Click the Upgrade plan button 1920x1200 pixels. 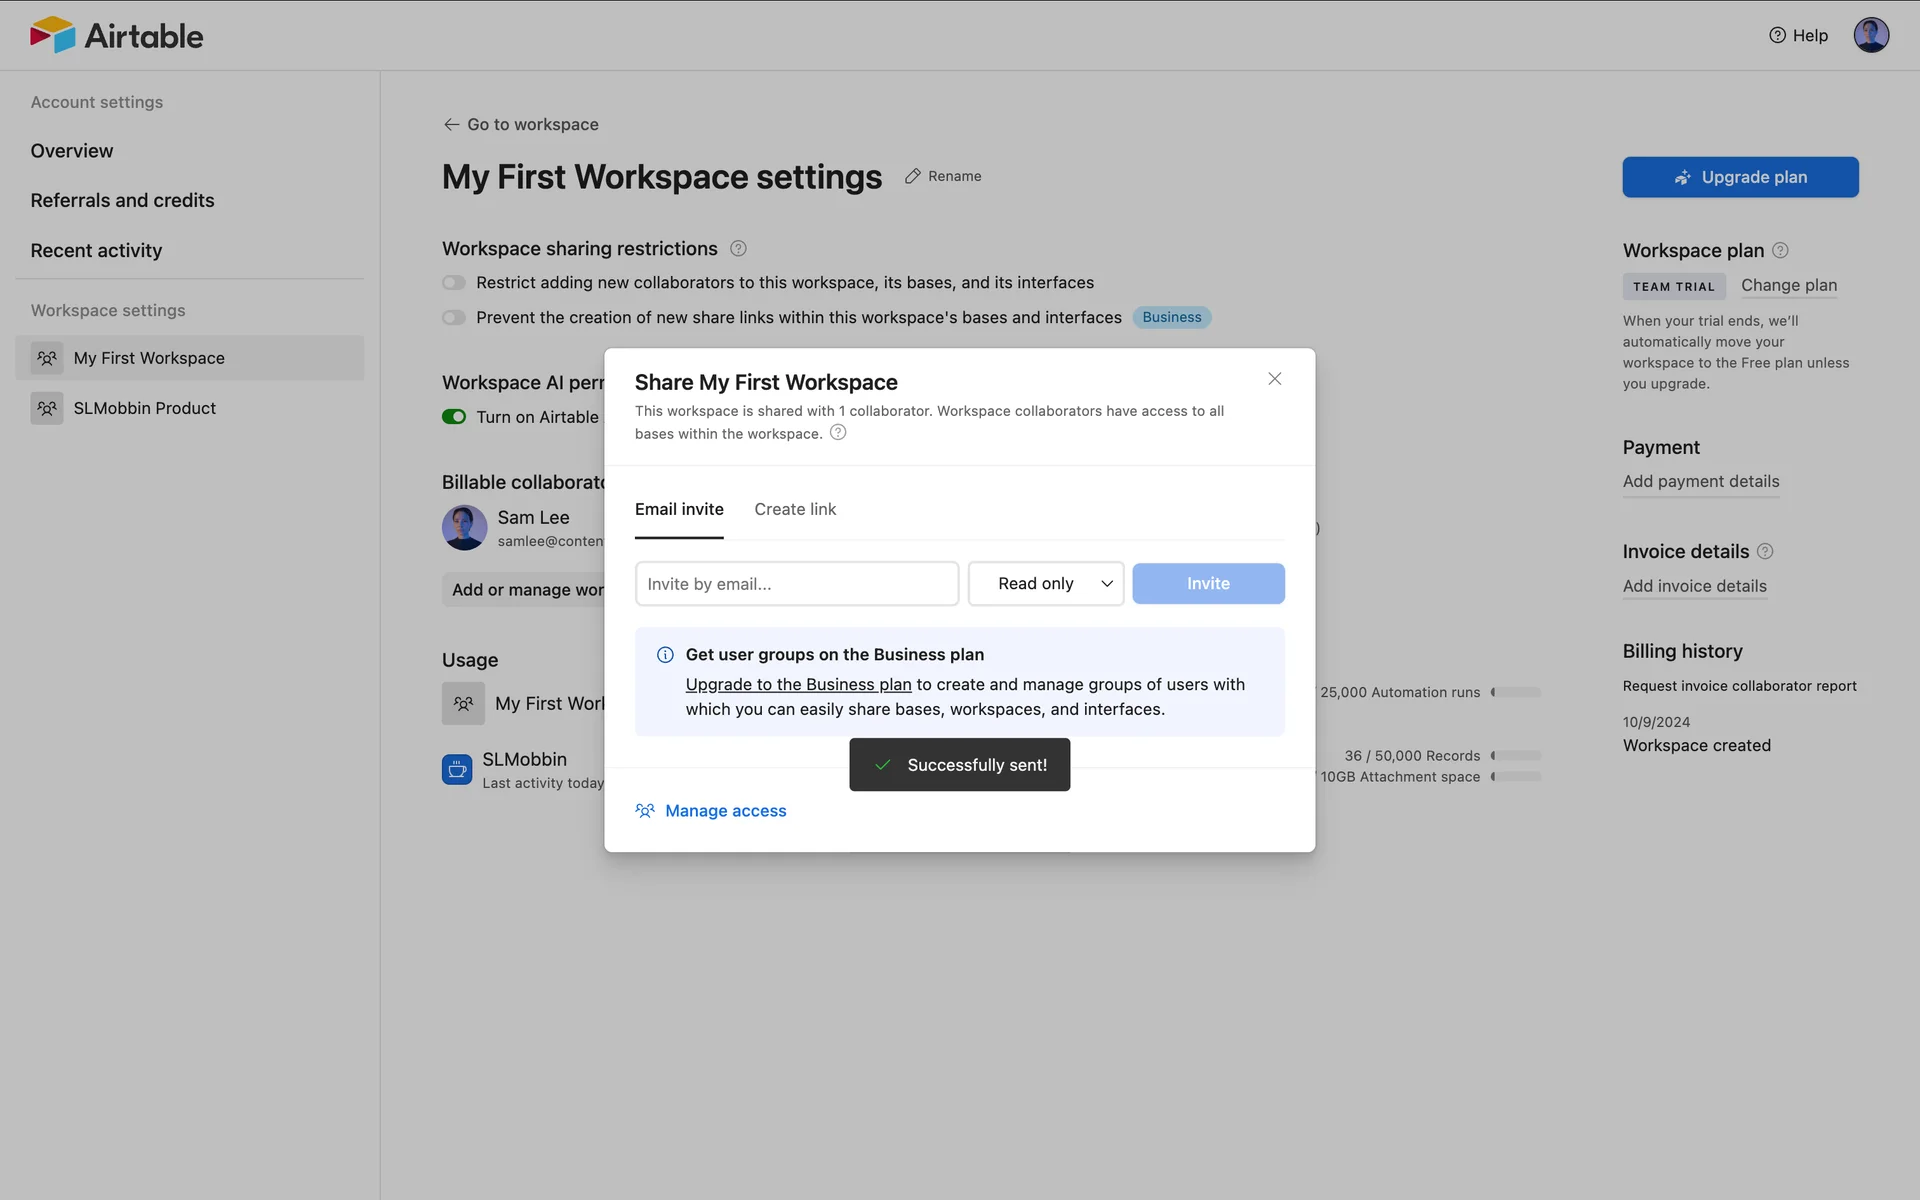(1740, 177)
